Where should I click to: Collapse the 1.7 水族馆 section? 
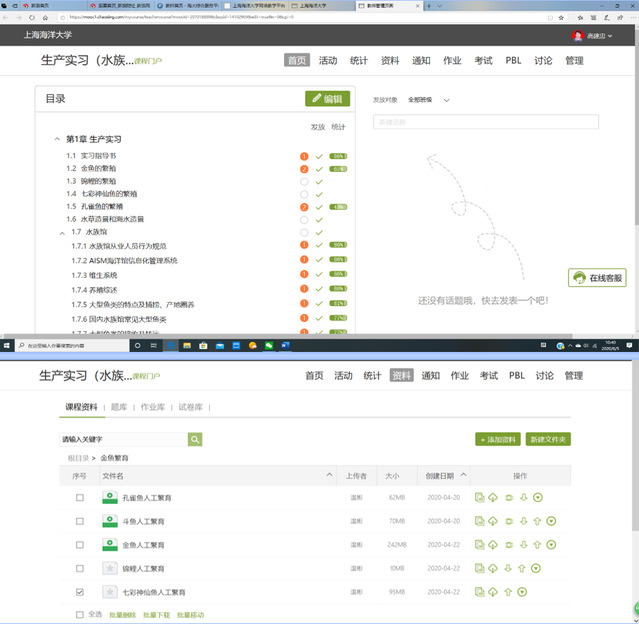pyautogui.click(x=63, y=232)
